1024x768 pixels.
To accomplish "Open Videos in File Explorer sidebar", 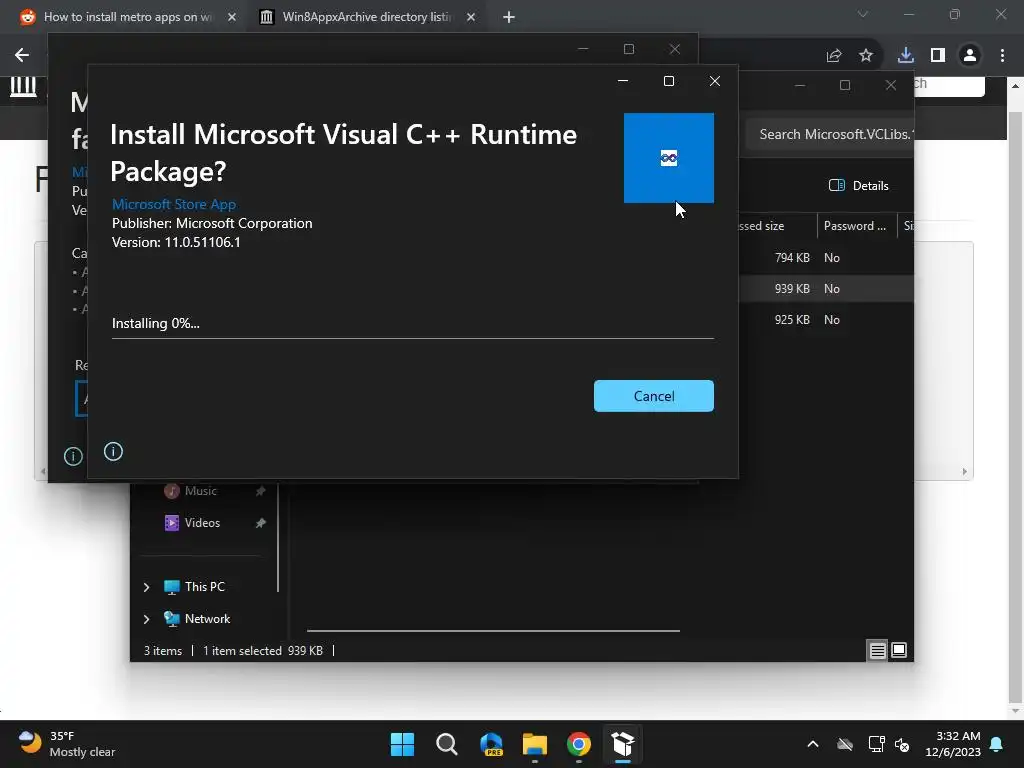I will tap(202, 522).
